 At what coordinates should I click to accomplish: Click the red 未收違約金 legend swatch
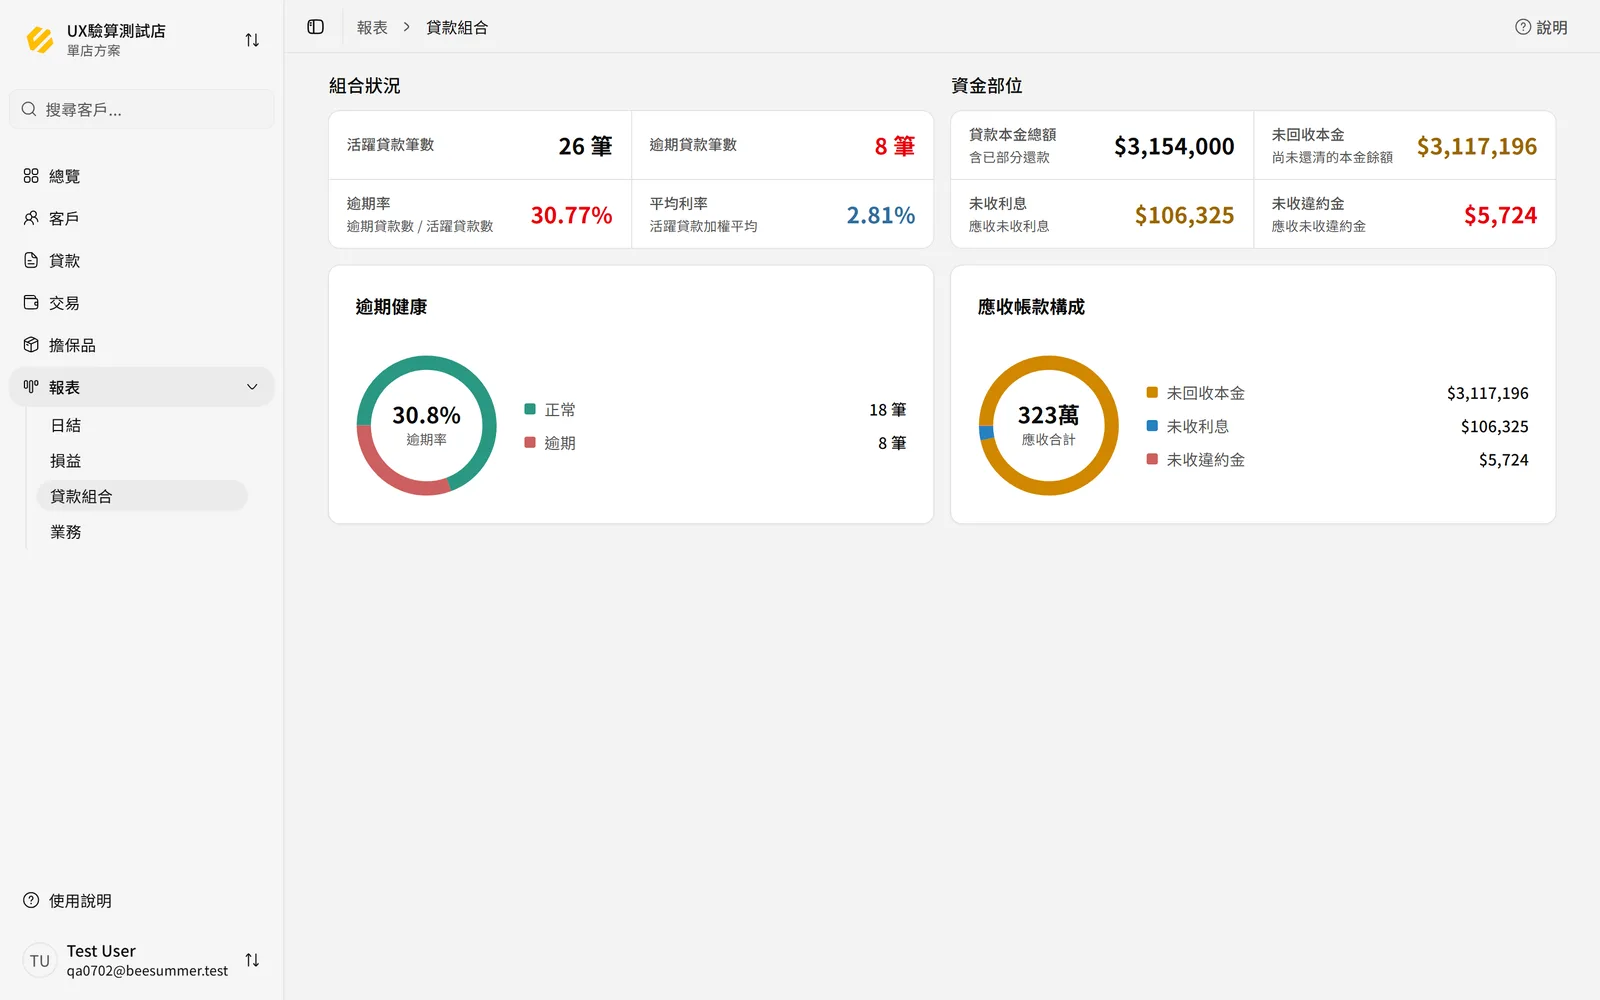(1152, 459)
